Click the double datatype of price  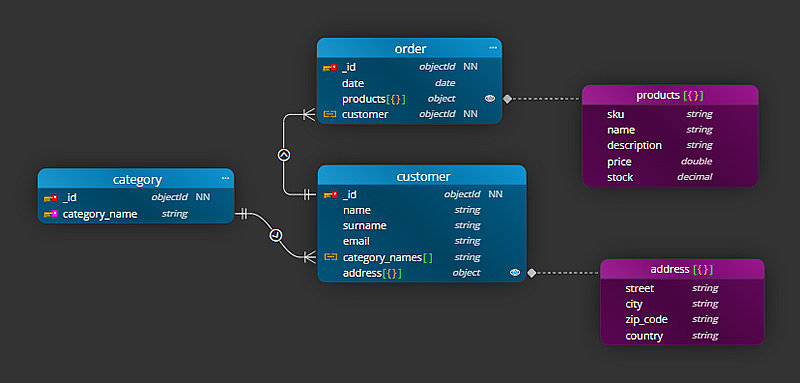(x=696, y=162)
